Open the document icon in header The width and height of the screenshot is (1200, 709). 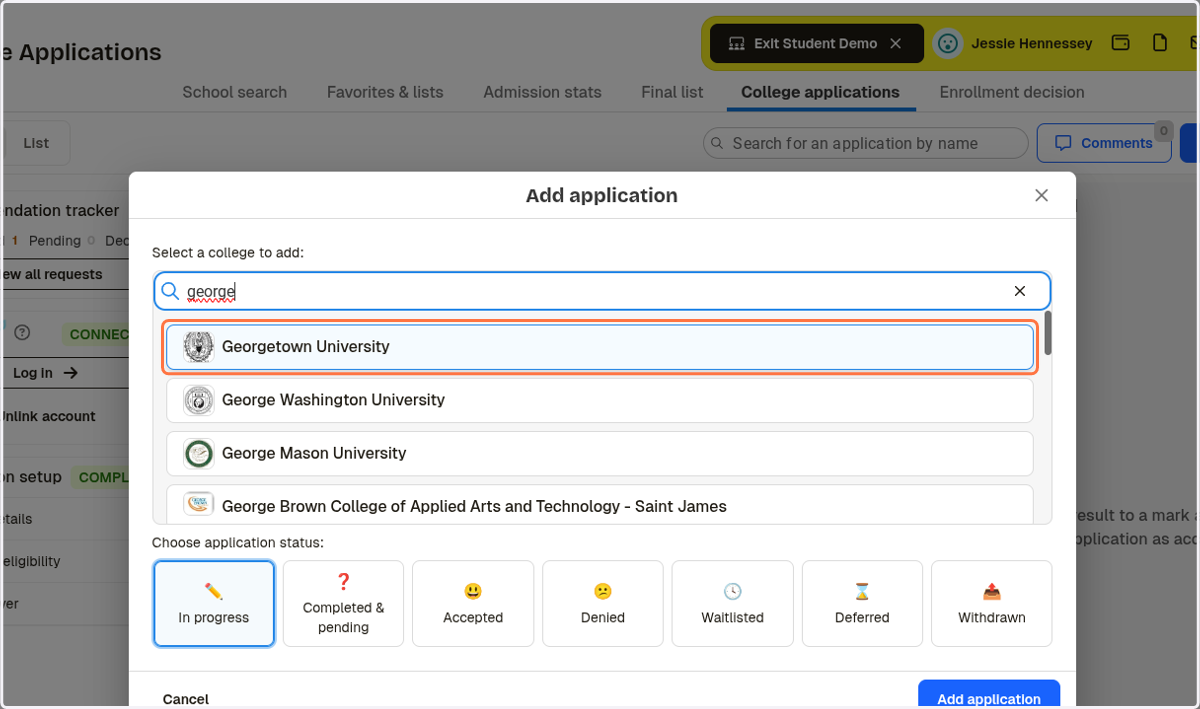tap(1160, 43)
